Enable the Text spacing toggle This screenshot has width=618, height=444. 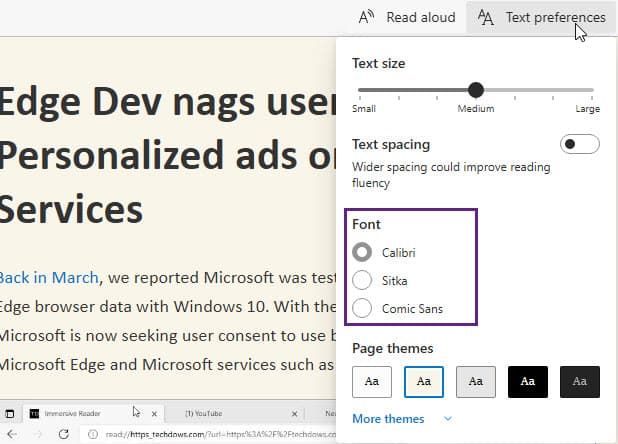pyautogui.click(x=580, y=144)
